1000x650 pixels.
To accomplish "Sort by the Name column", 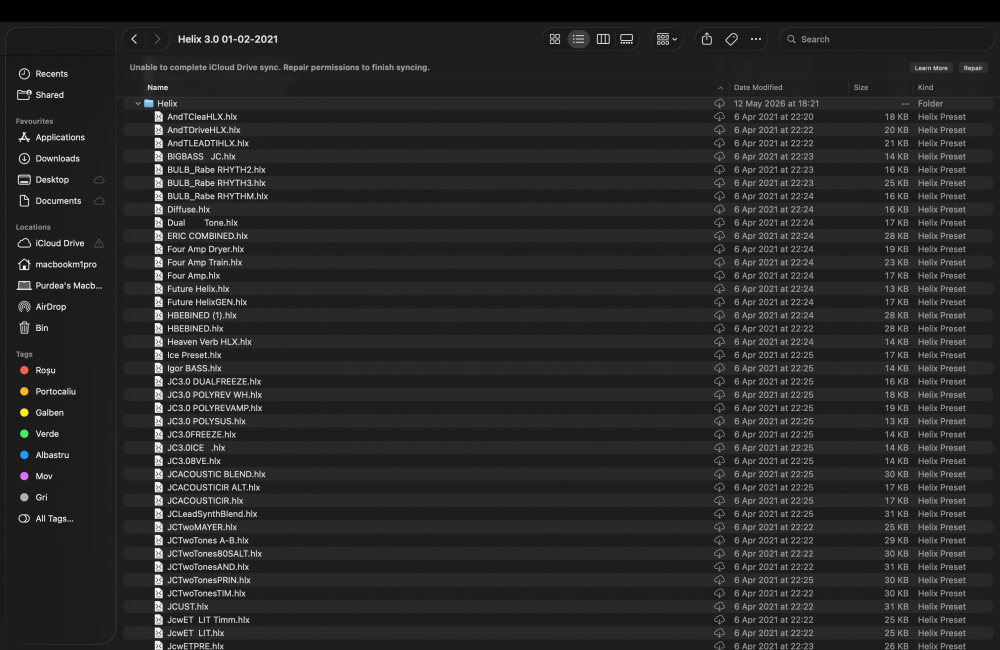I will pyautogui.click(x=158, y=87).
